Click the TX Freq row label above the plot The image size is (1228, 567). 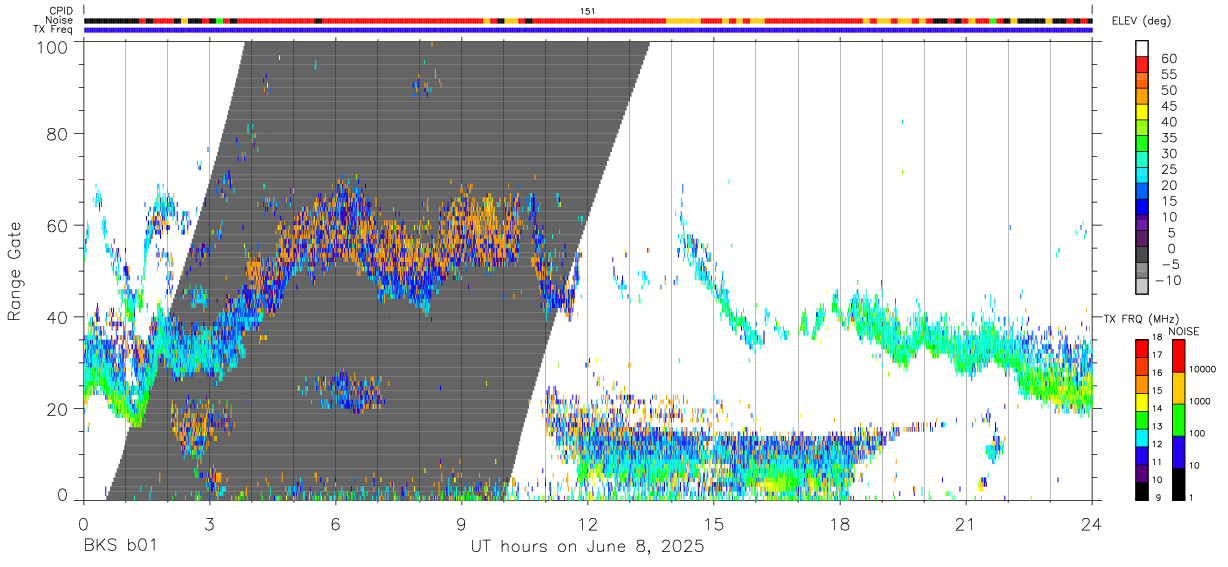pos(54,30)
